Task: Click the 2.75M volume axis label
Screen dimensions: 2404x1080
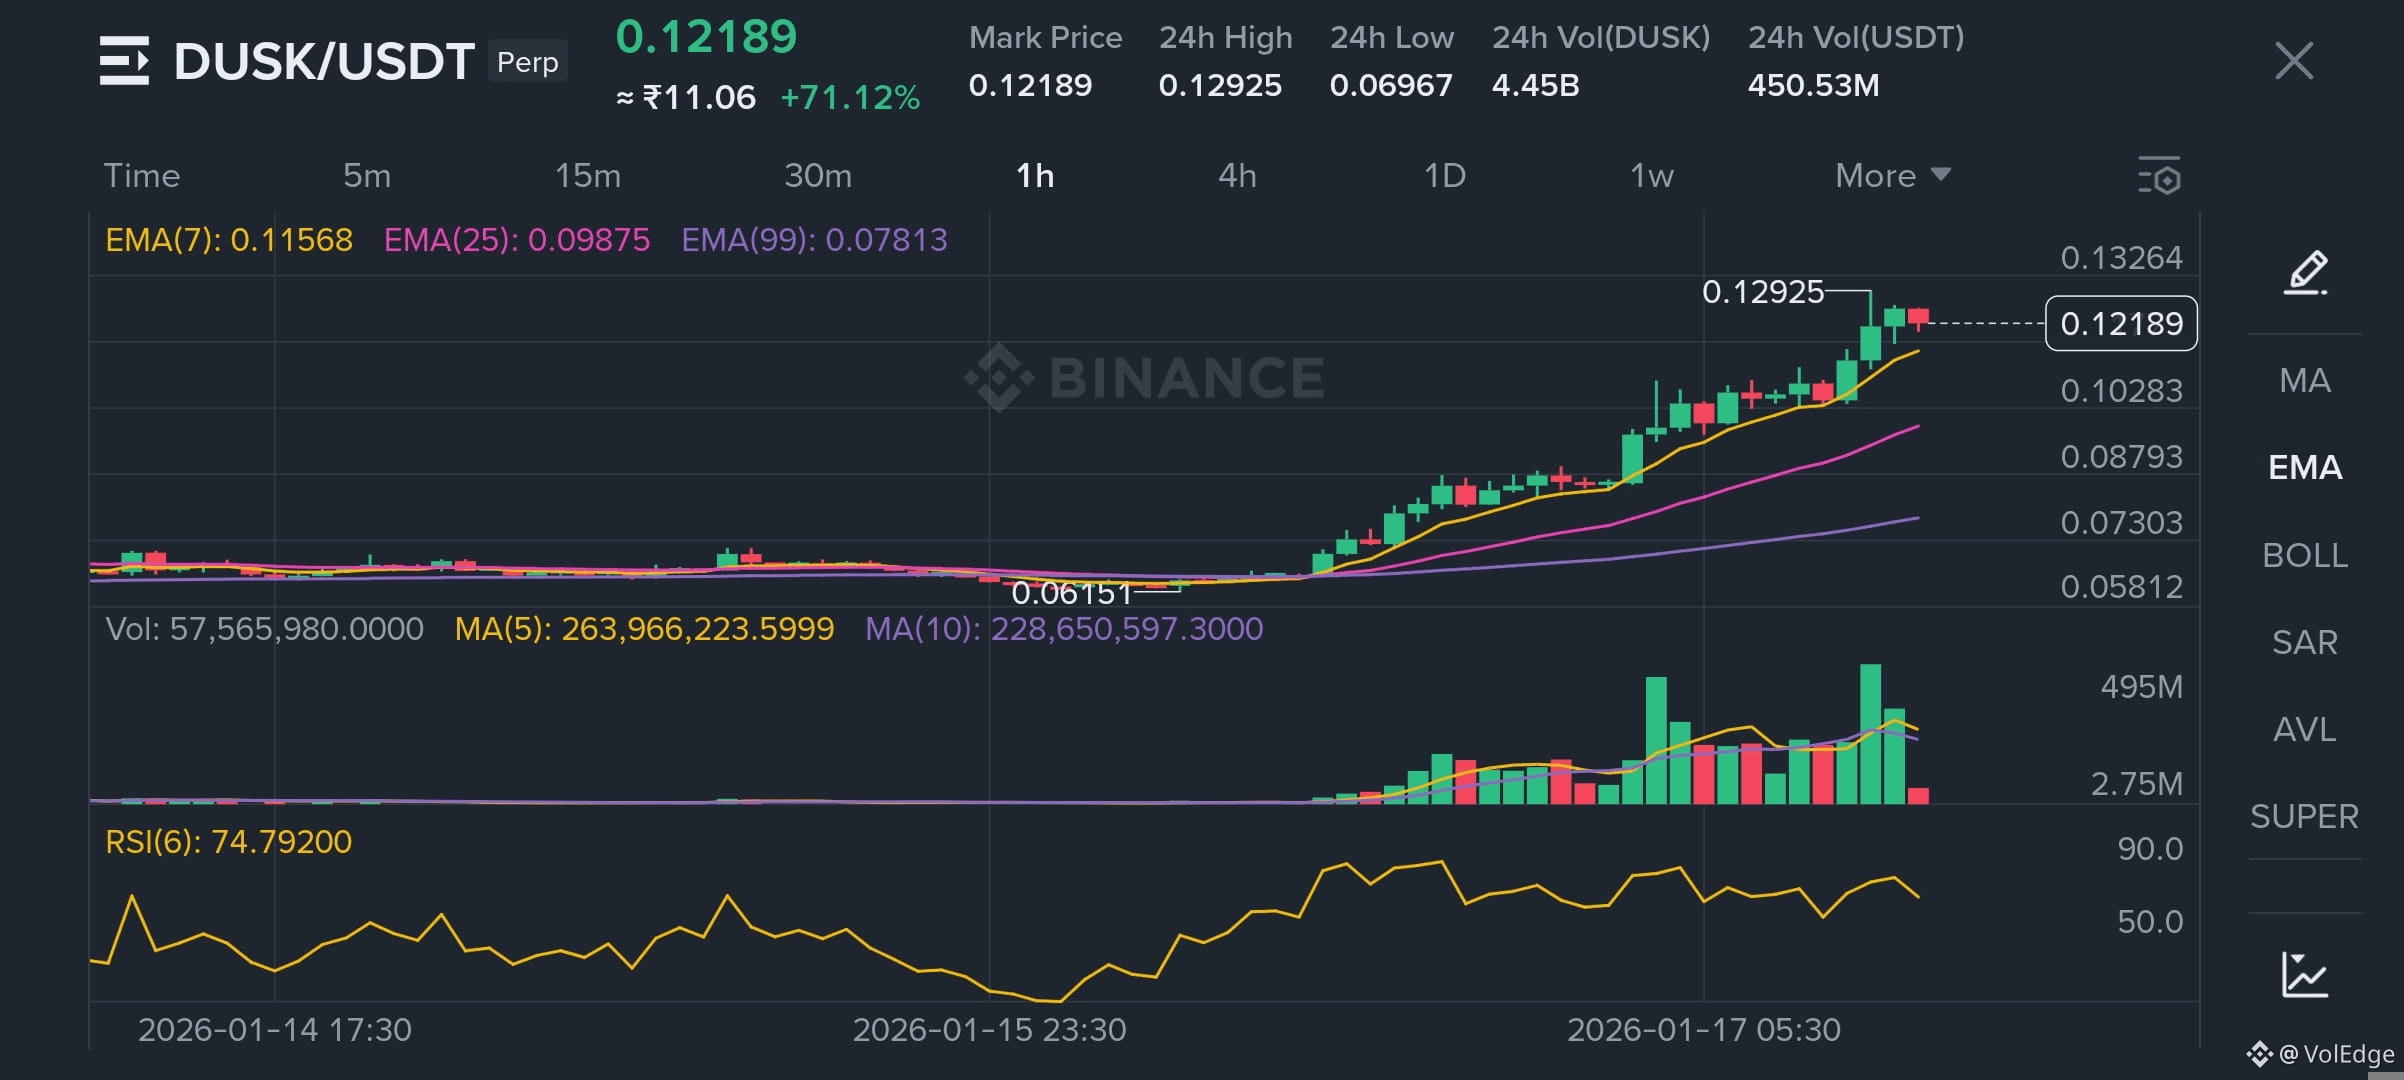Action: pos(2137,784)
